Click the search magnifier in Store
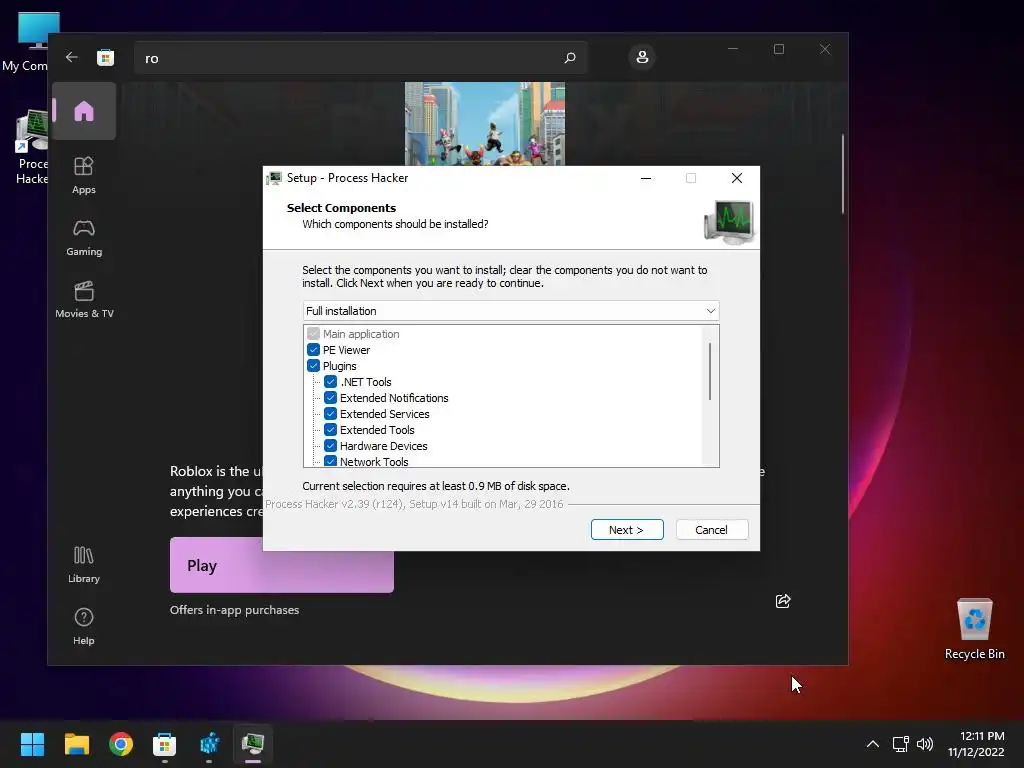 coord(569,57)
